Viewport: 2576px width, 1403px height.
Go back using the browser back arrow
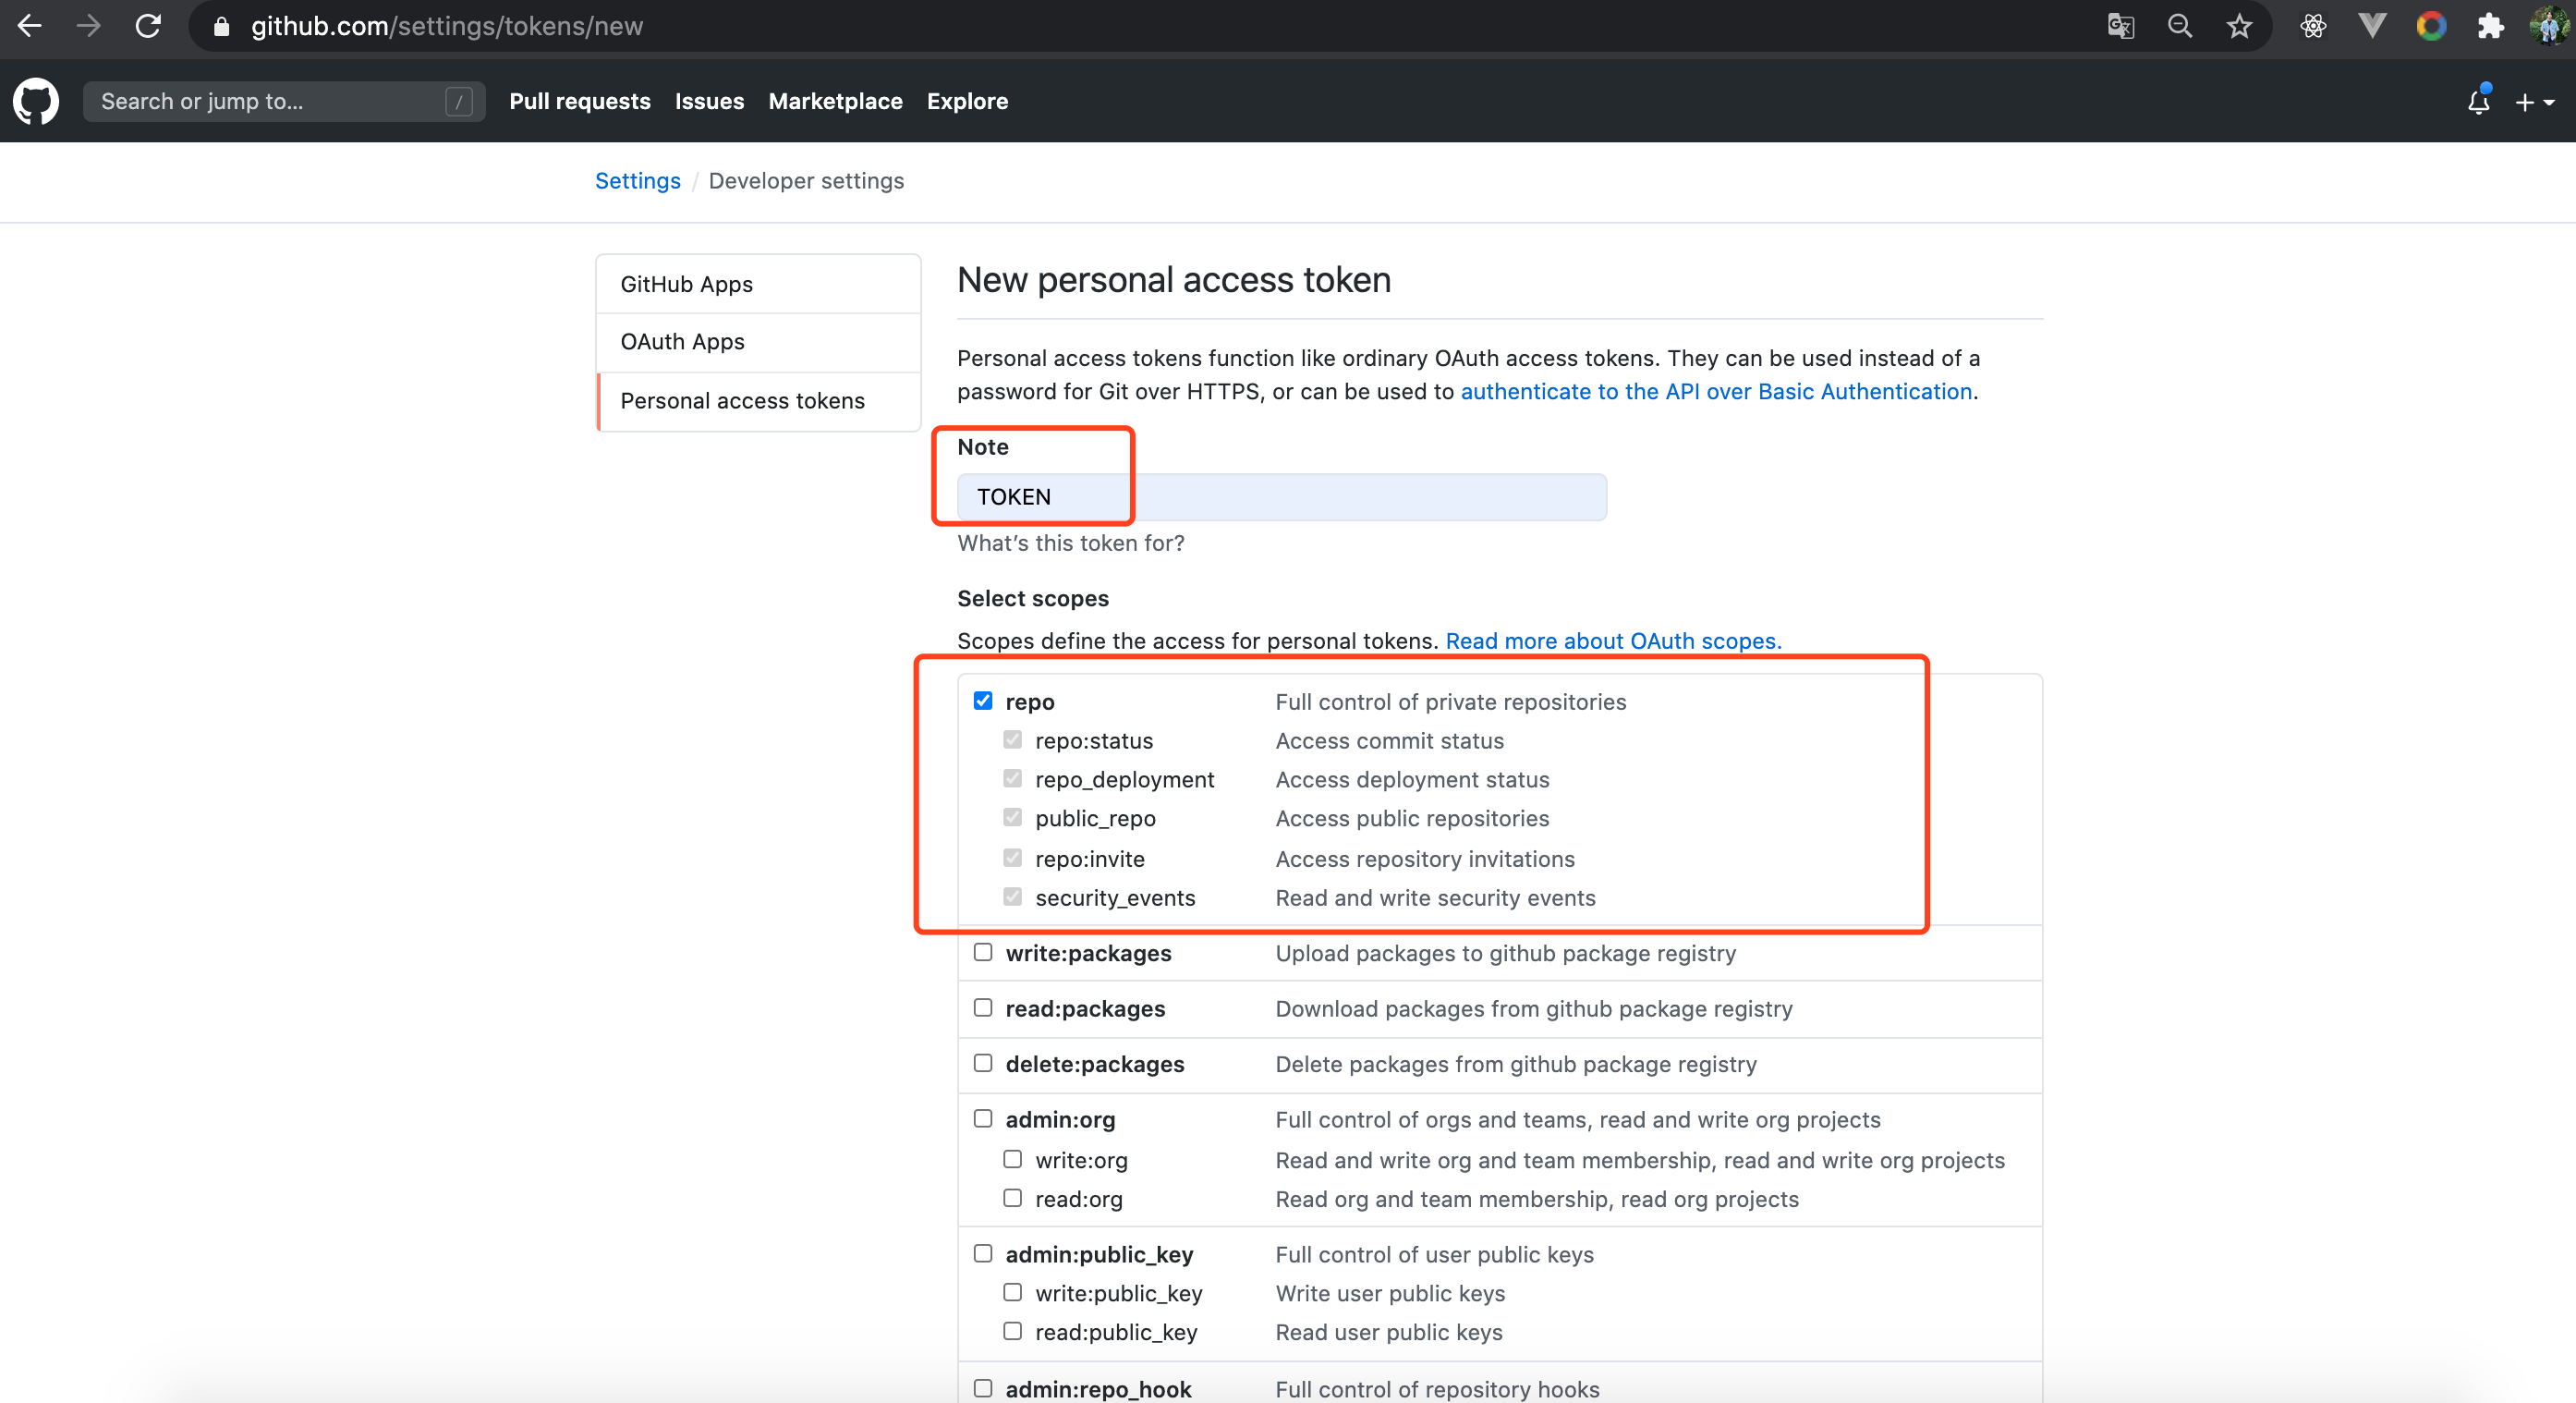[30, 26]
